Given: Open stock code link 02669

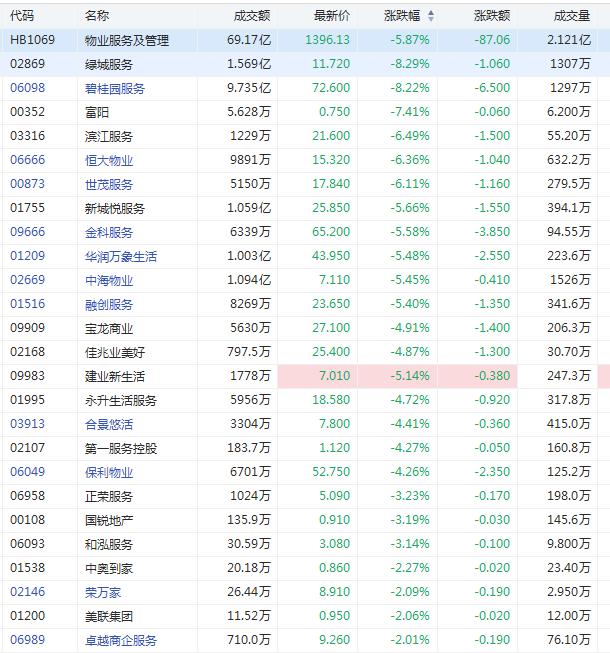Looking at the screenshot, I should [x=27, y=280].
